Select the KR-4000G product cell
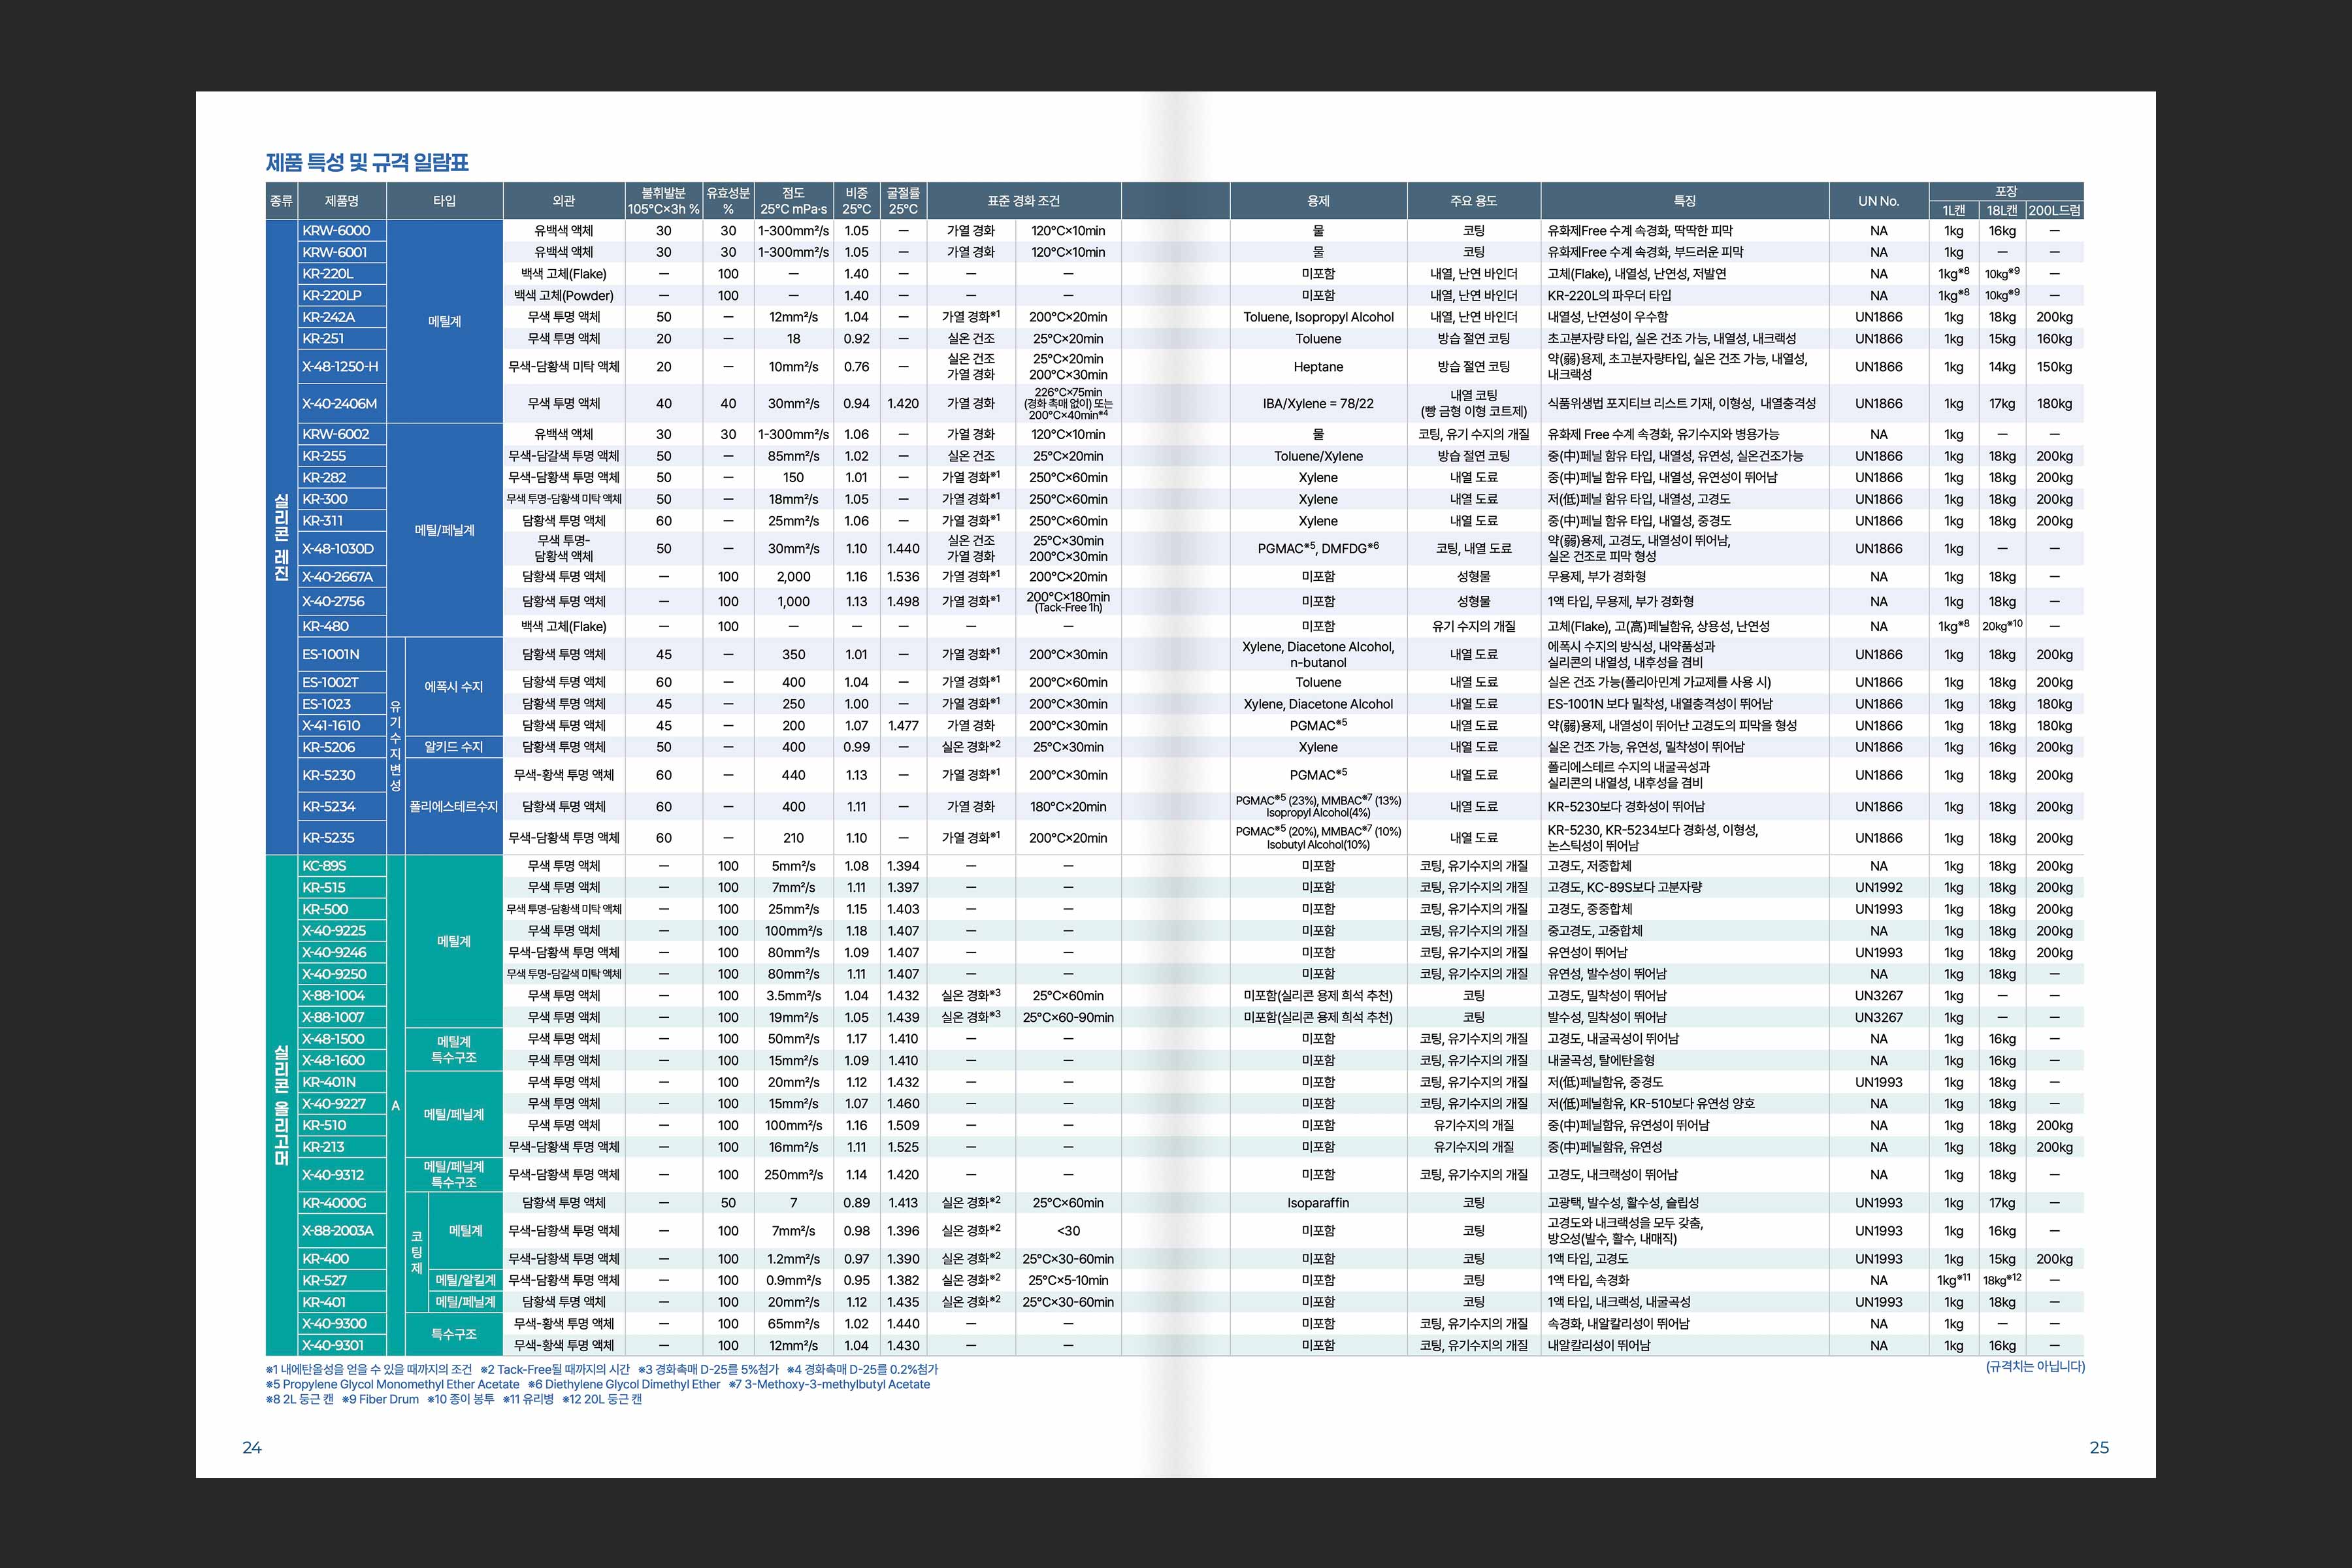This screenshot has height=1568, width=2352. point(335,1203)
